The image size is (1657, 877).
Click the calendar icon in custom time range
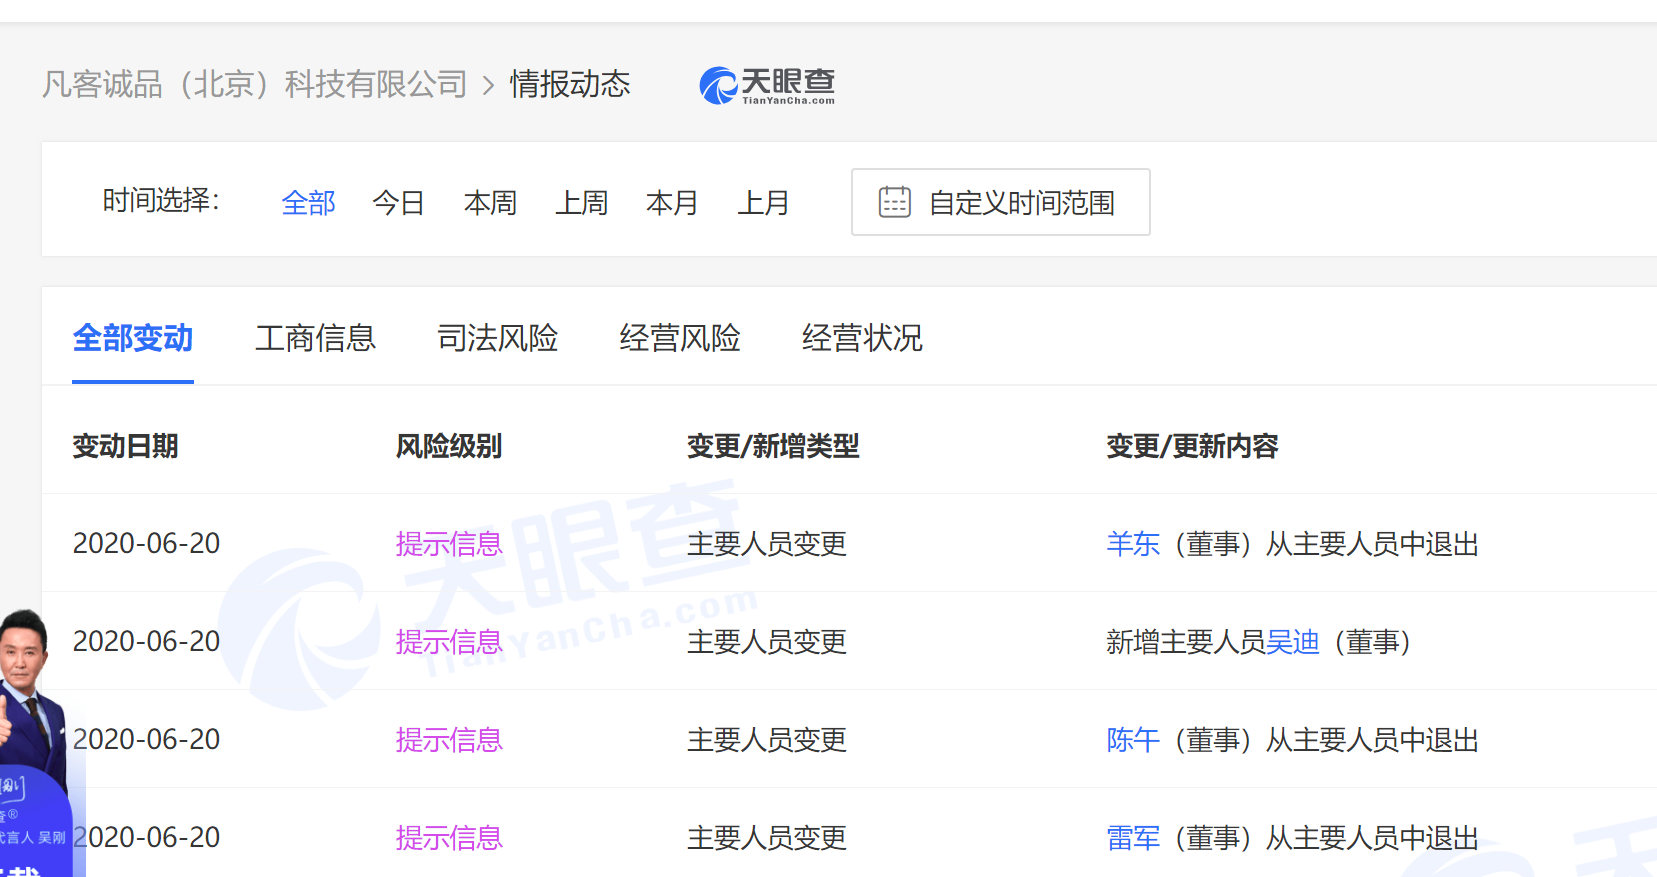pyautogui.click(x=894, y=202)
